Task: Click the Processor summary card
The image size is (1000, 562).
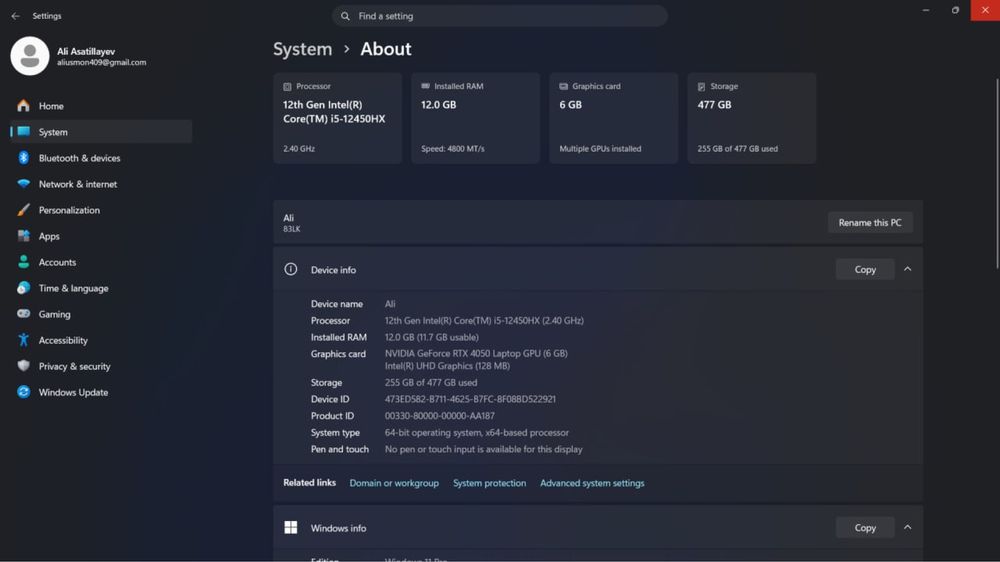Action: [x=337, y=118]
